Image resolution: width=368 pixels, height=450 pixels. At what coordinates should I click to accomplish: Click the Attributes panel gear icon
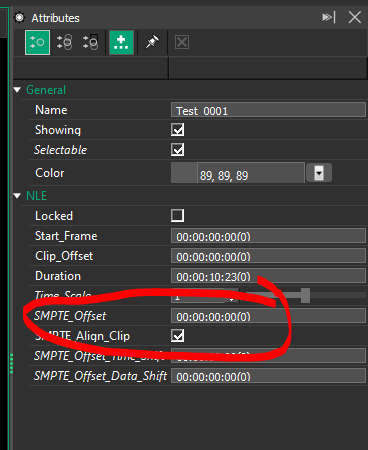click(20, 18)
